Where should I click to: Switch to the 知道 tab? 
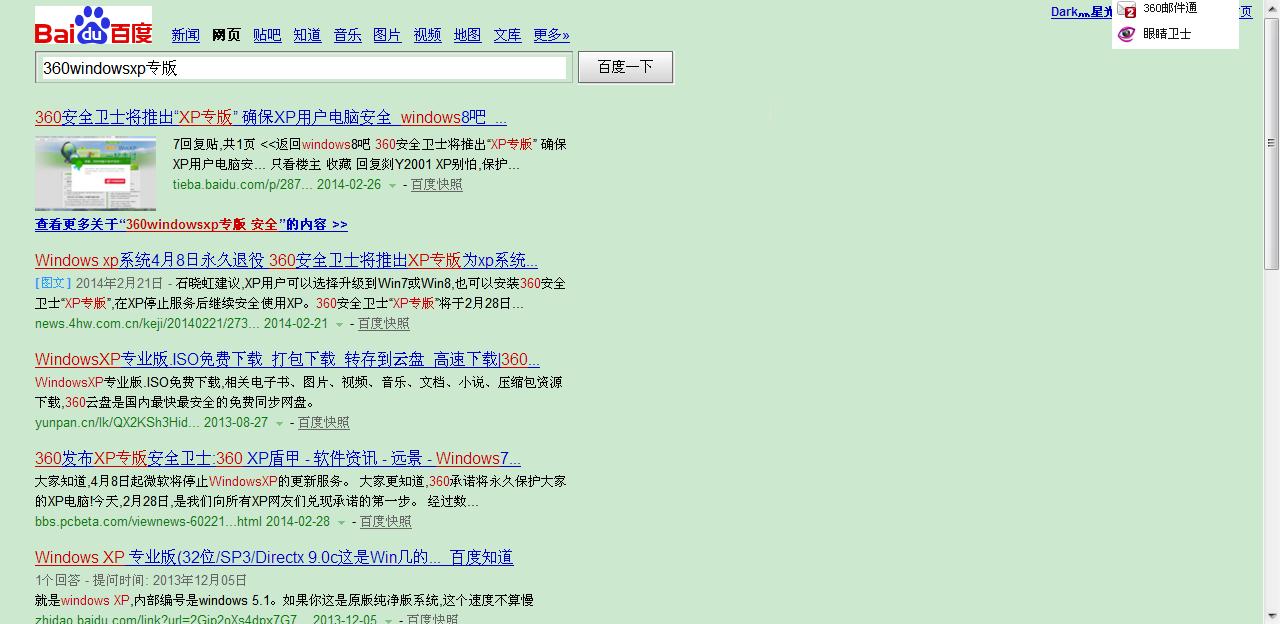pyautogui.click(x=307, y=35)
